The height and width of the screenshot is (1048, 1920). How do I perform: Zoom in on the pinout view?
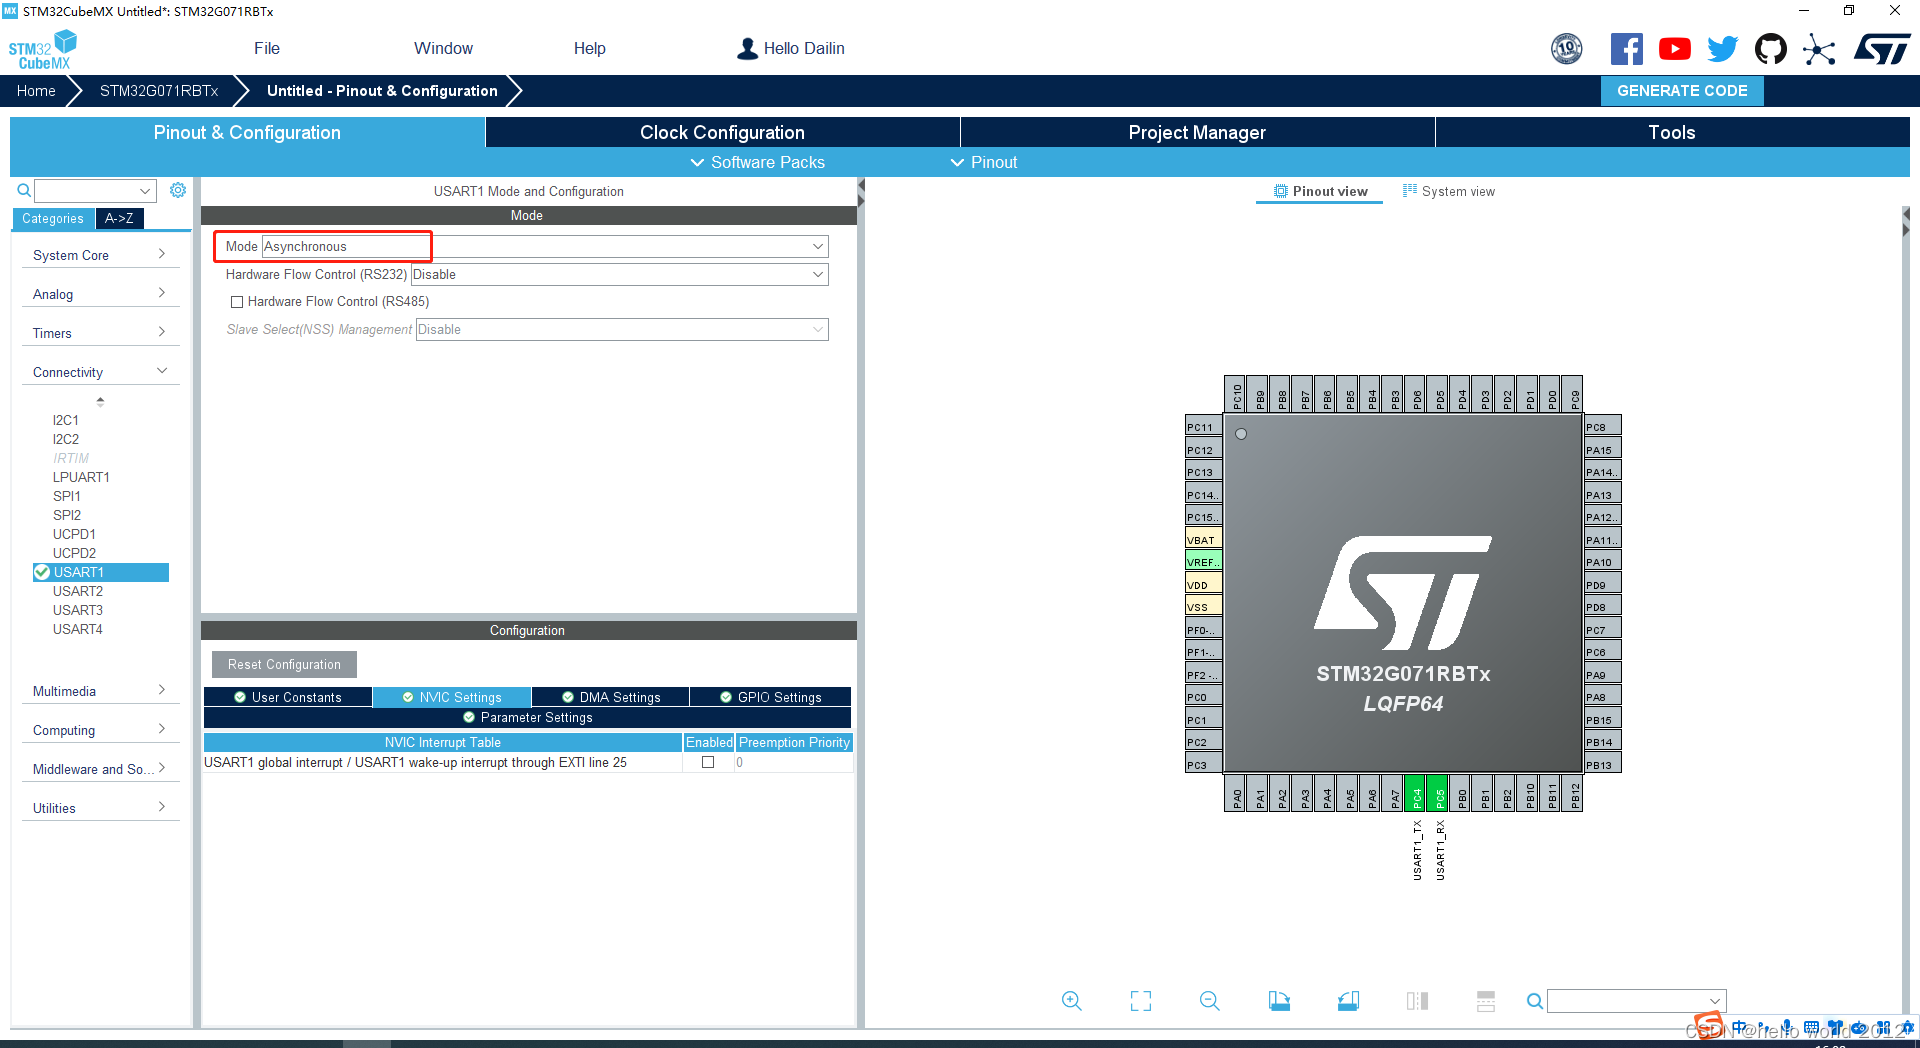click(x=1071, y=1001)
